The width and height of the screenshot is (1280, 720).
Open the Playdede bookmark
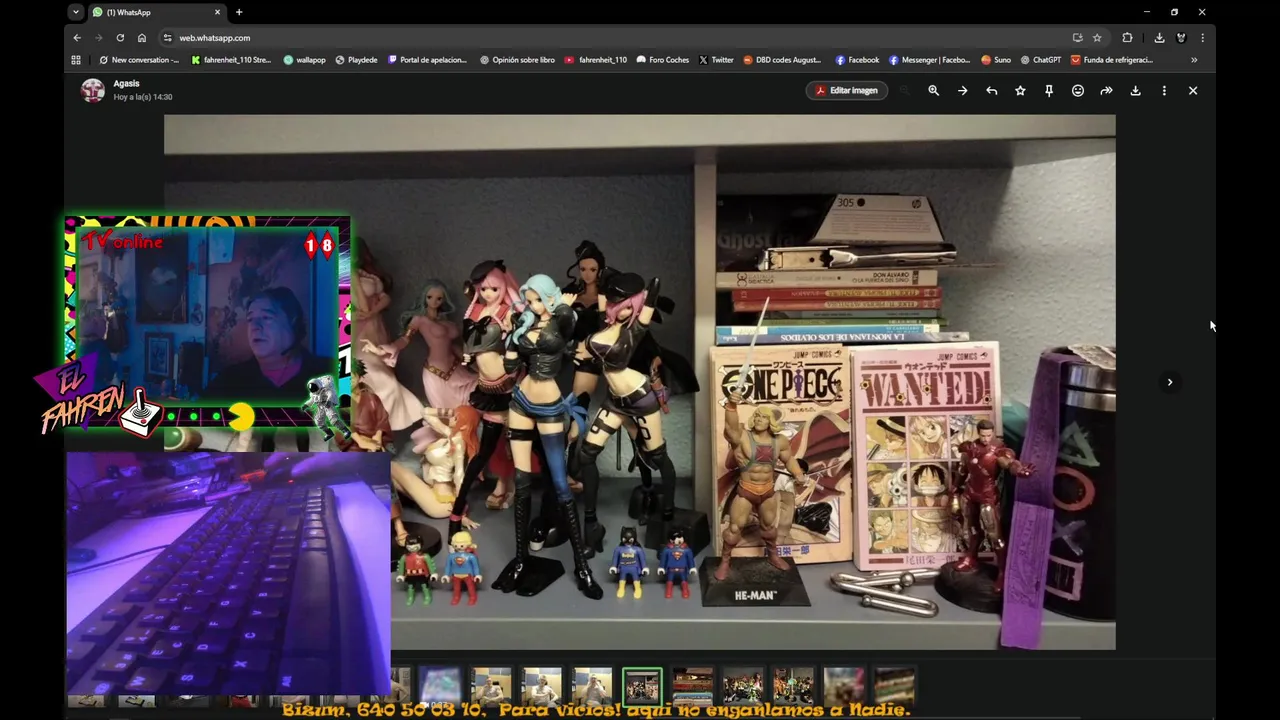click(x=356, y=60)
